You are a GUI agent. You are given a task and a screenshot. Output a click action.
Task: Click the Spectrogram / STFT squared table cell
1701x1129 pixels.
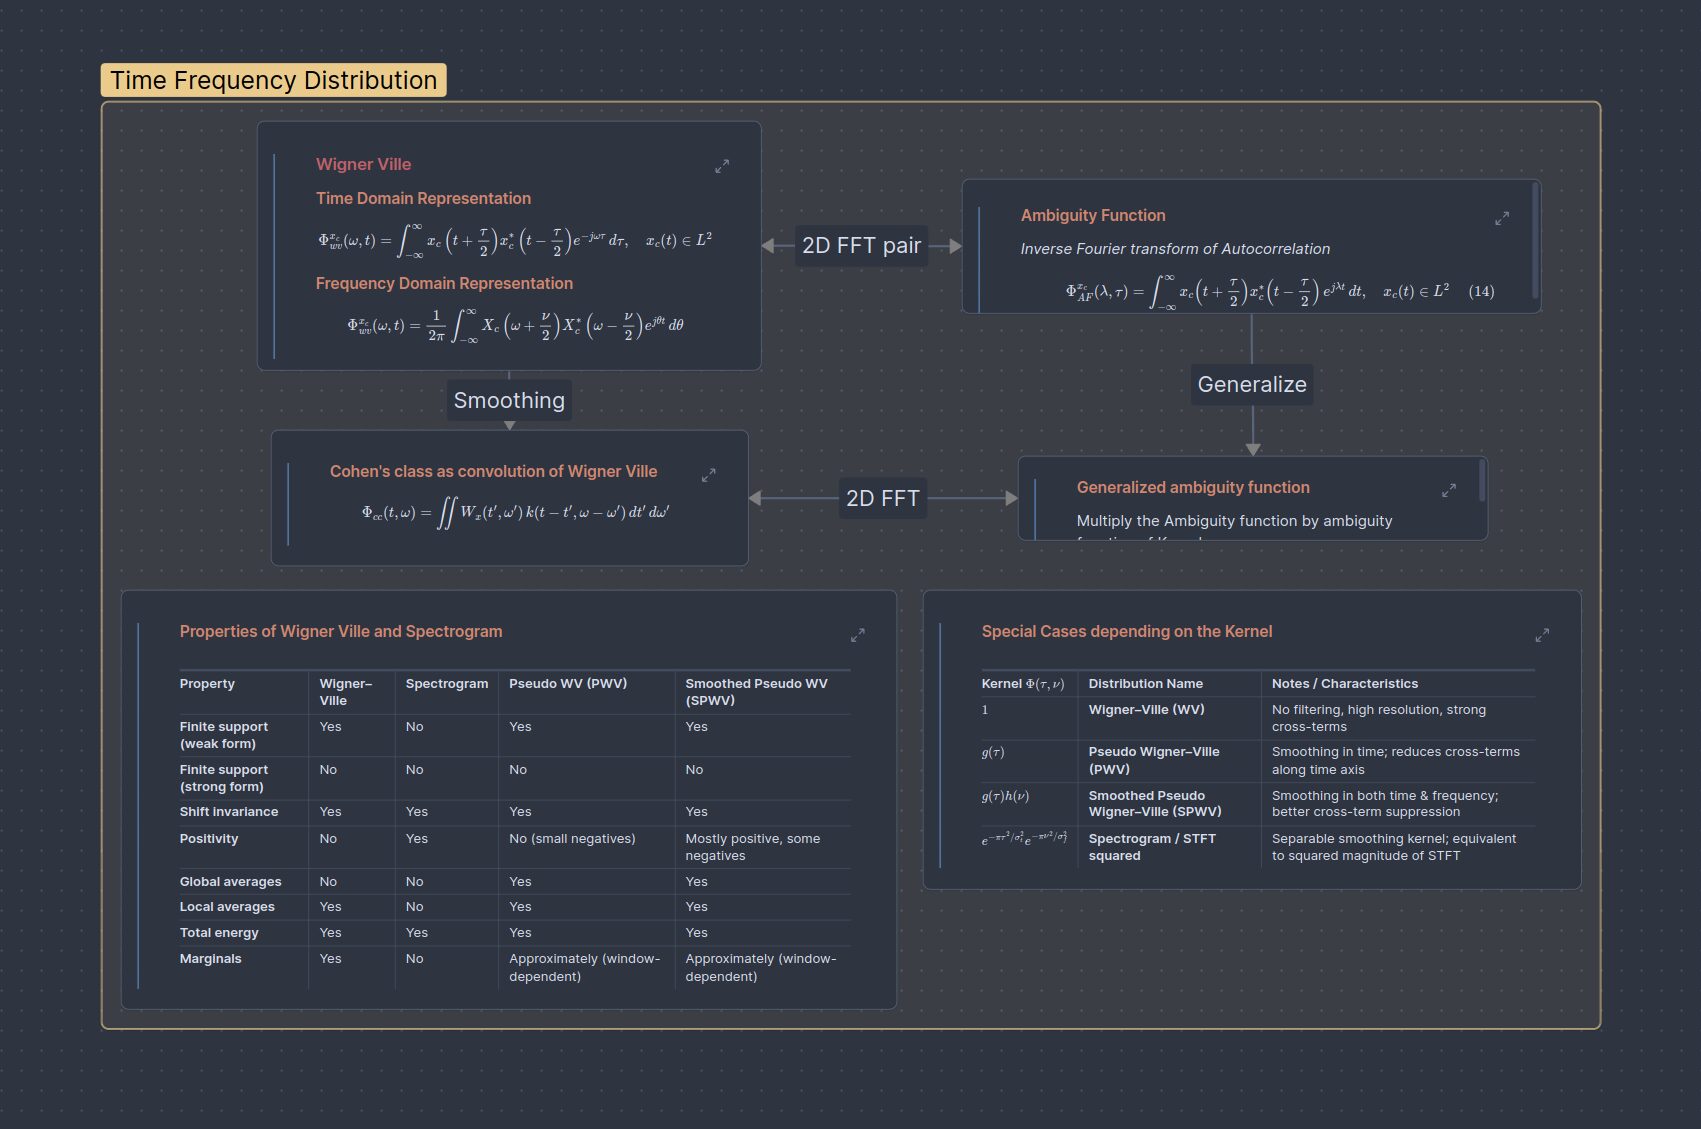1152,847
